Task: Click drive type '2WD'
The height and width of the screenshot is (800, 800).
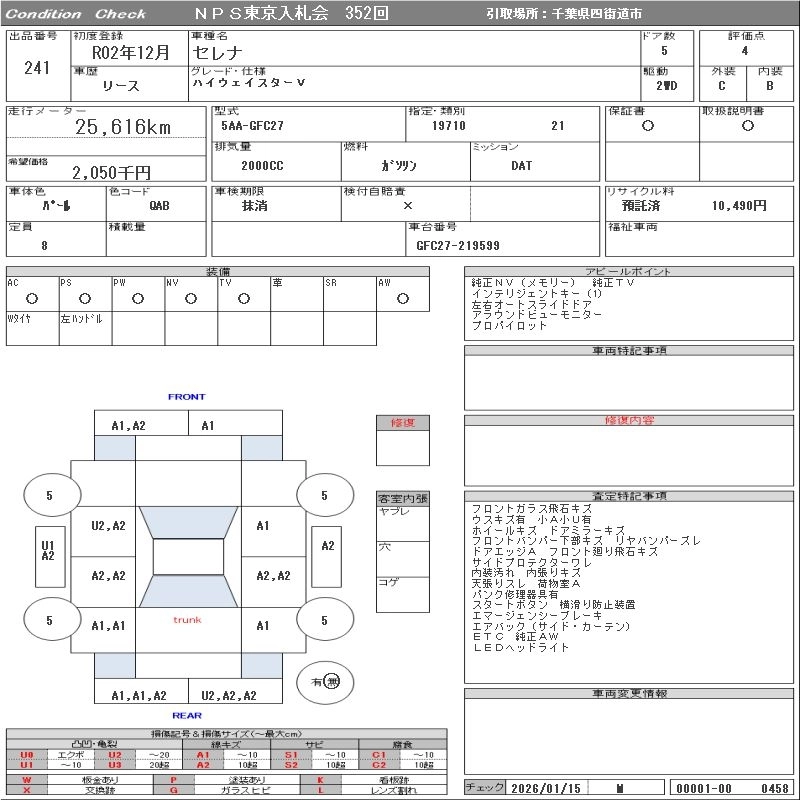Action: [666, 86]
